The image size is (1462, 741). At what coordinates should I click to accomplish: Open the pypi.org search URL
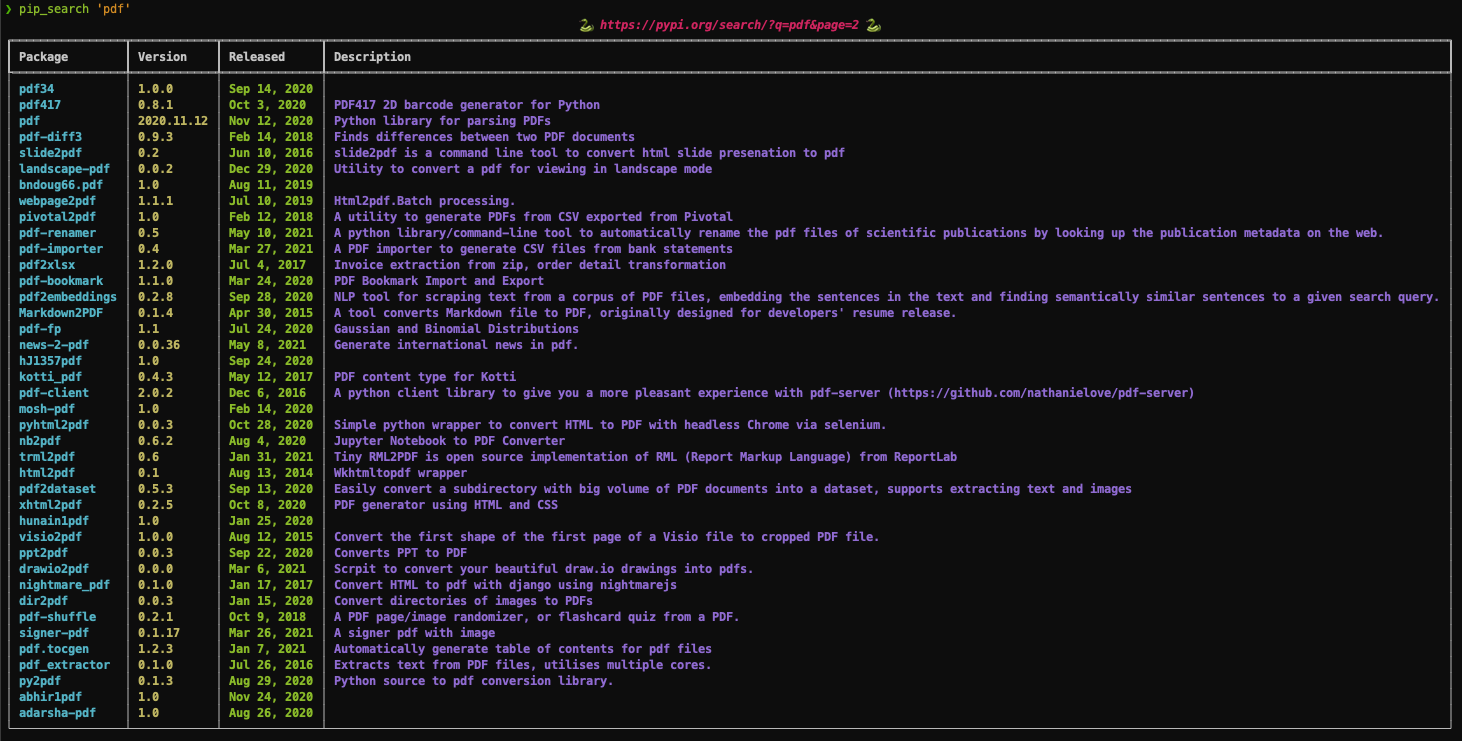click(x=728, y=24)
